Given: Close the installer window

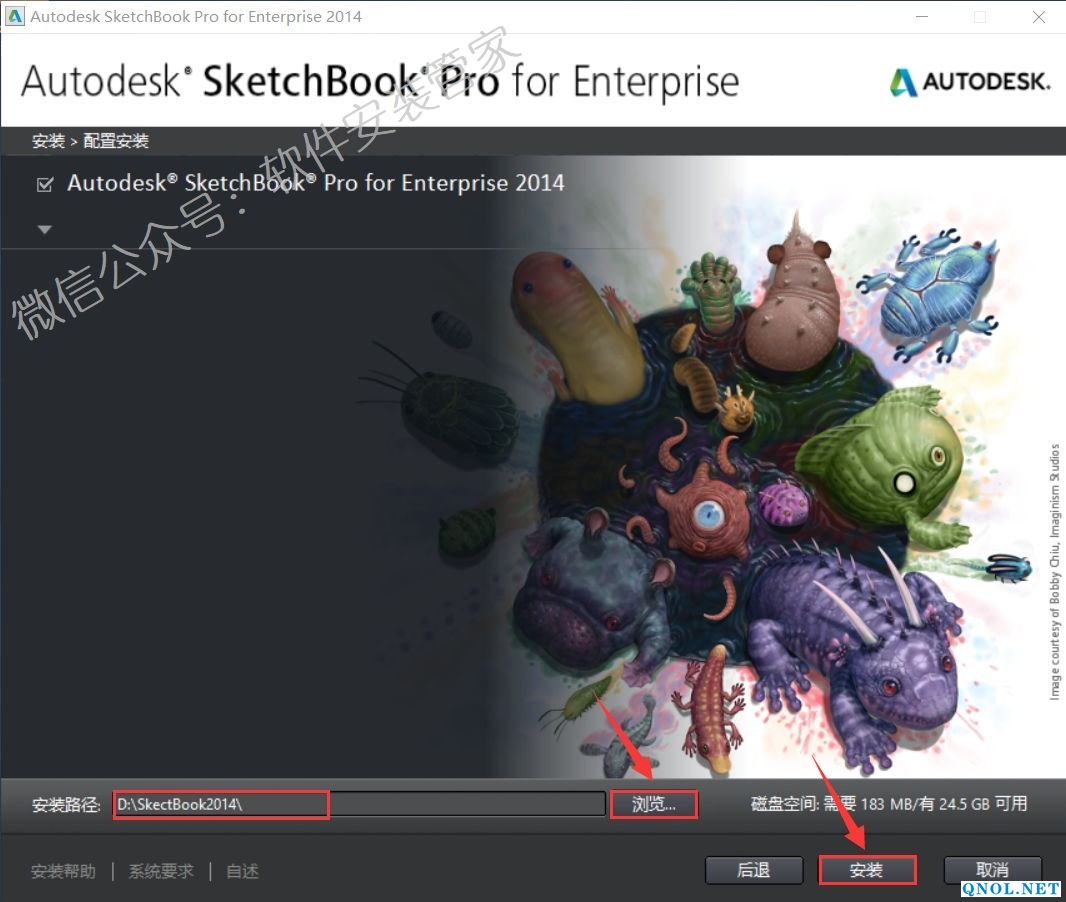Looking at the screenshot, I should (x=1038, y=16).
